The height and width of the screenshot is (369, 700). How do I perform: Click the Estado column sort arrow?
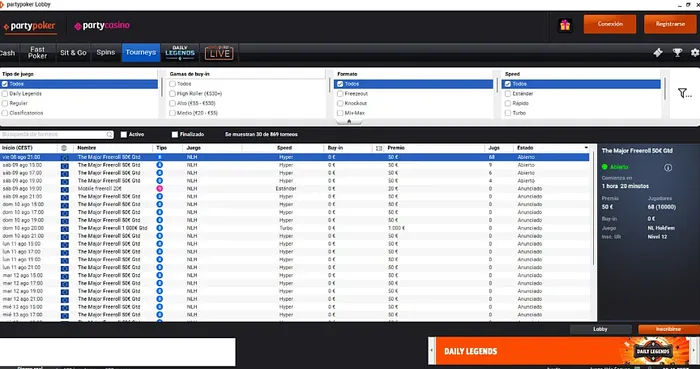586,148
